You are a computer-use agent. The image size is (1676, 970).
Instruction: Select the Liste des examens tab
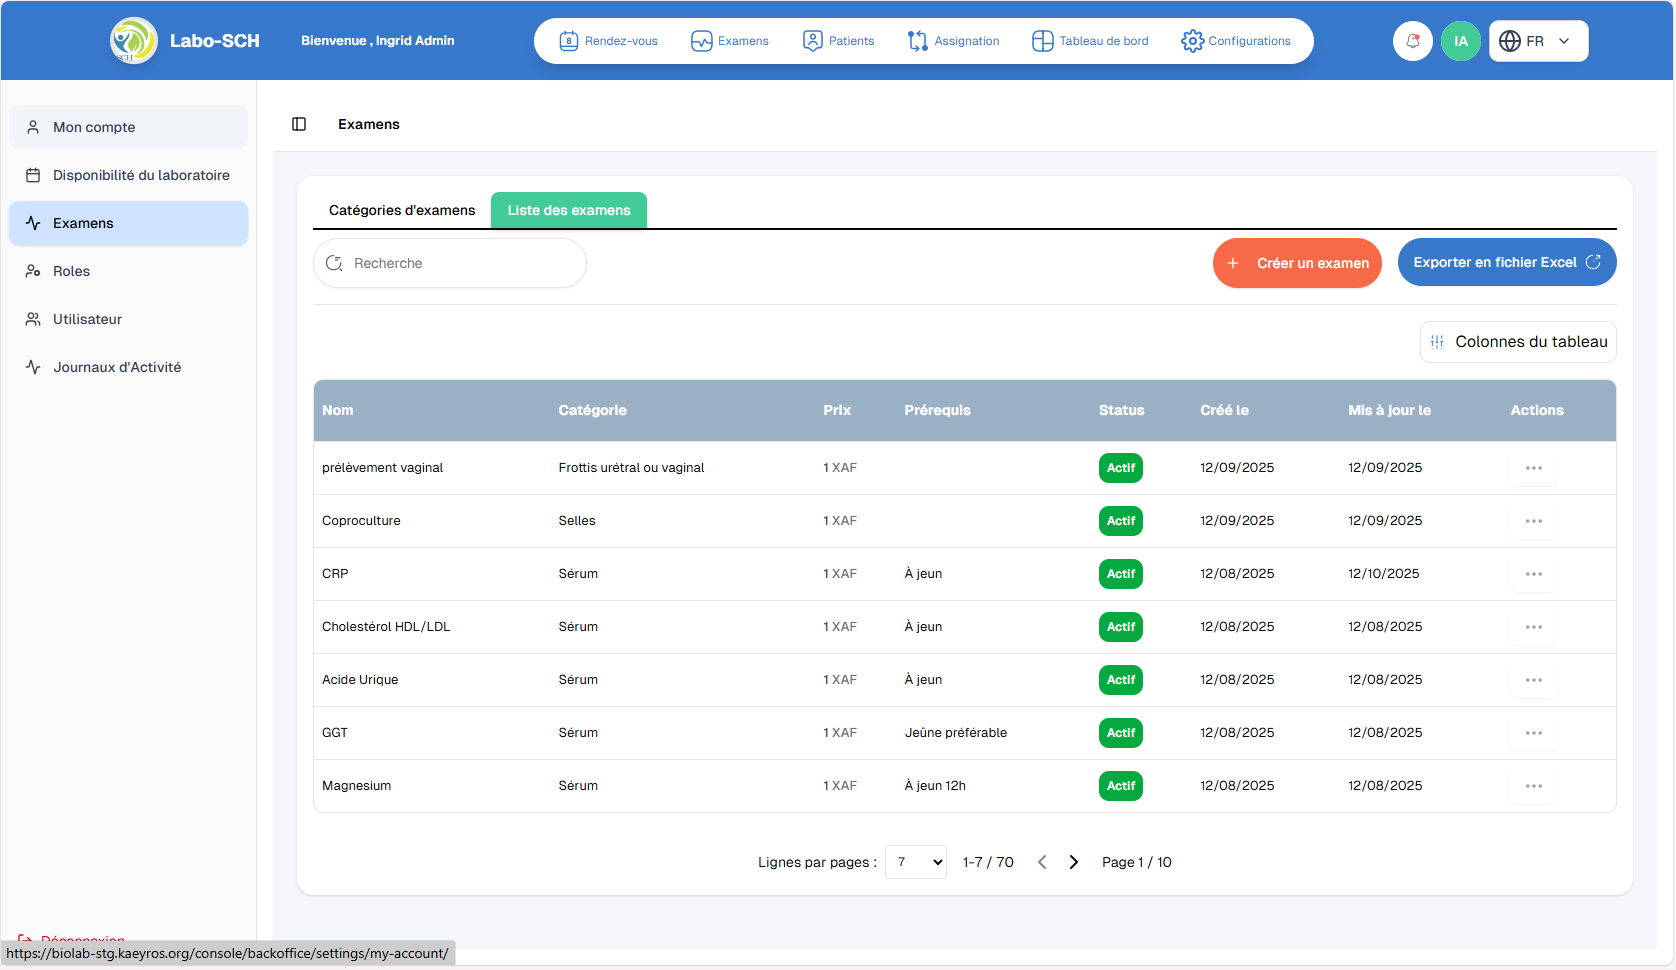[568, 210]
